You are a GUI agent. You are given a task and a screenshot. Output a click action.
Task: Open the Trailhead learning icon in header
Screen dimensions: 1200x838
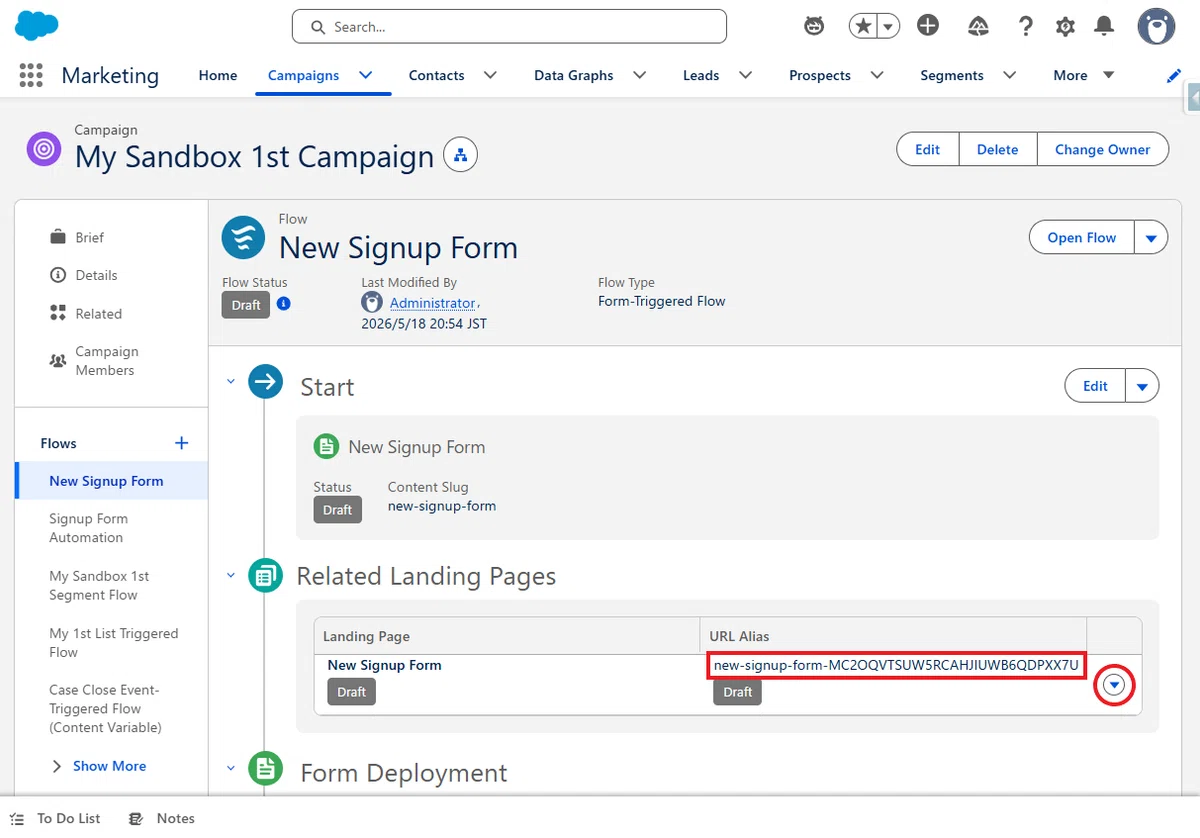pos(978,26)
